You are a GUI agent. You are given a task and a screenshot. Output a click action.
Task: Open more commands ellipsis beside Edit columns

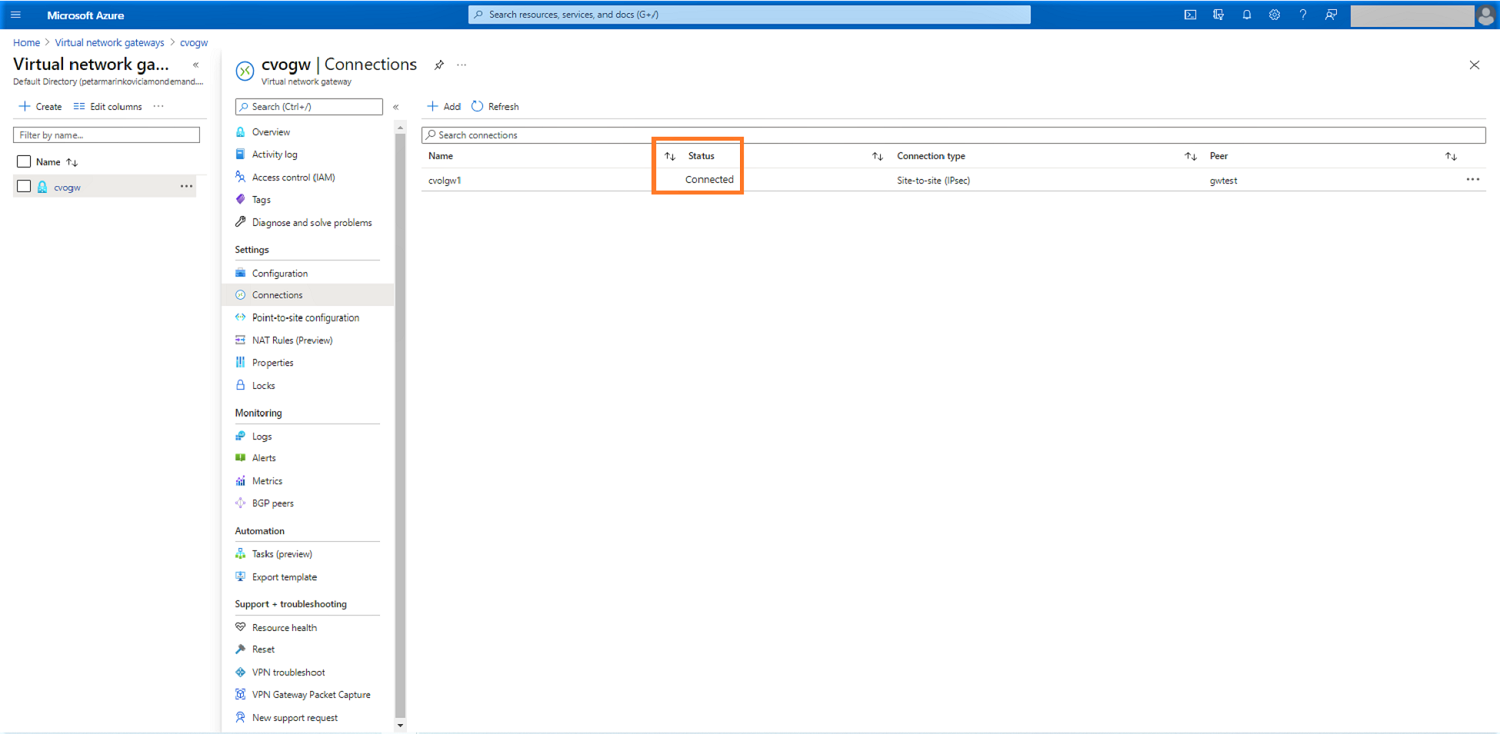pyautogui.click(x=158, y=106)
